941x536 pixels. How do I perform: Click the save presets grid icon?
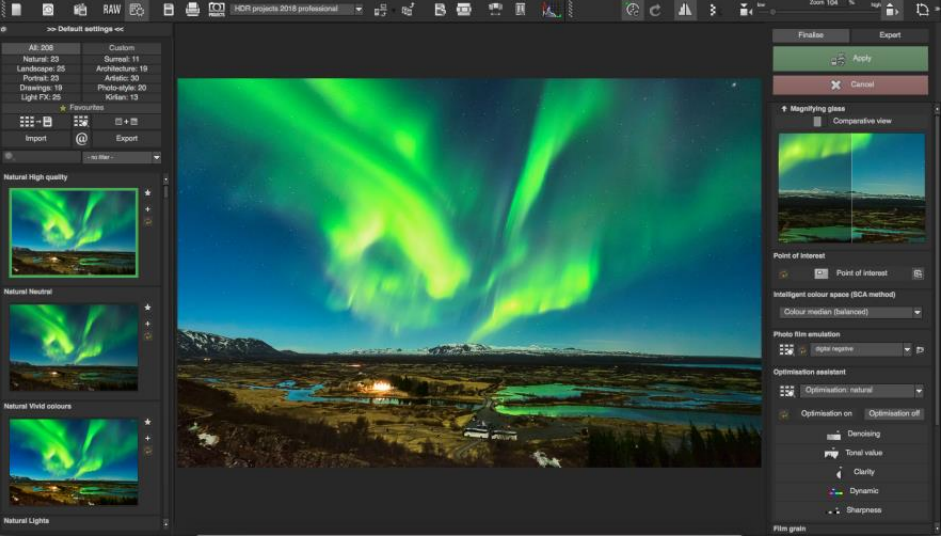[35, 122]
